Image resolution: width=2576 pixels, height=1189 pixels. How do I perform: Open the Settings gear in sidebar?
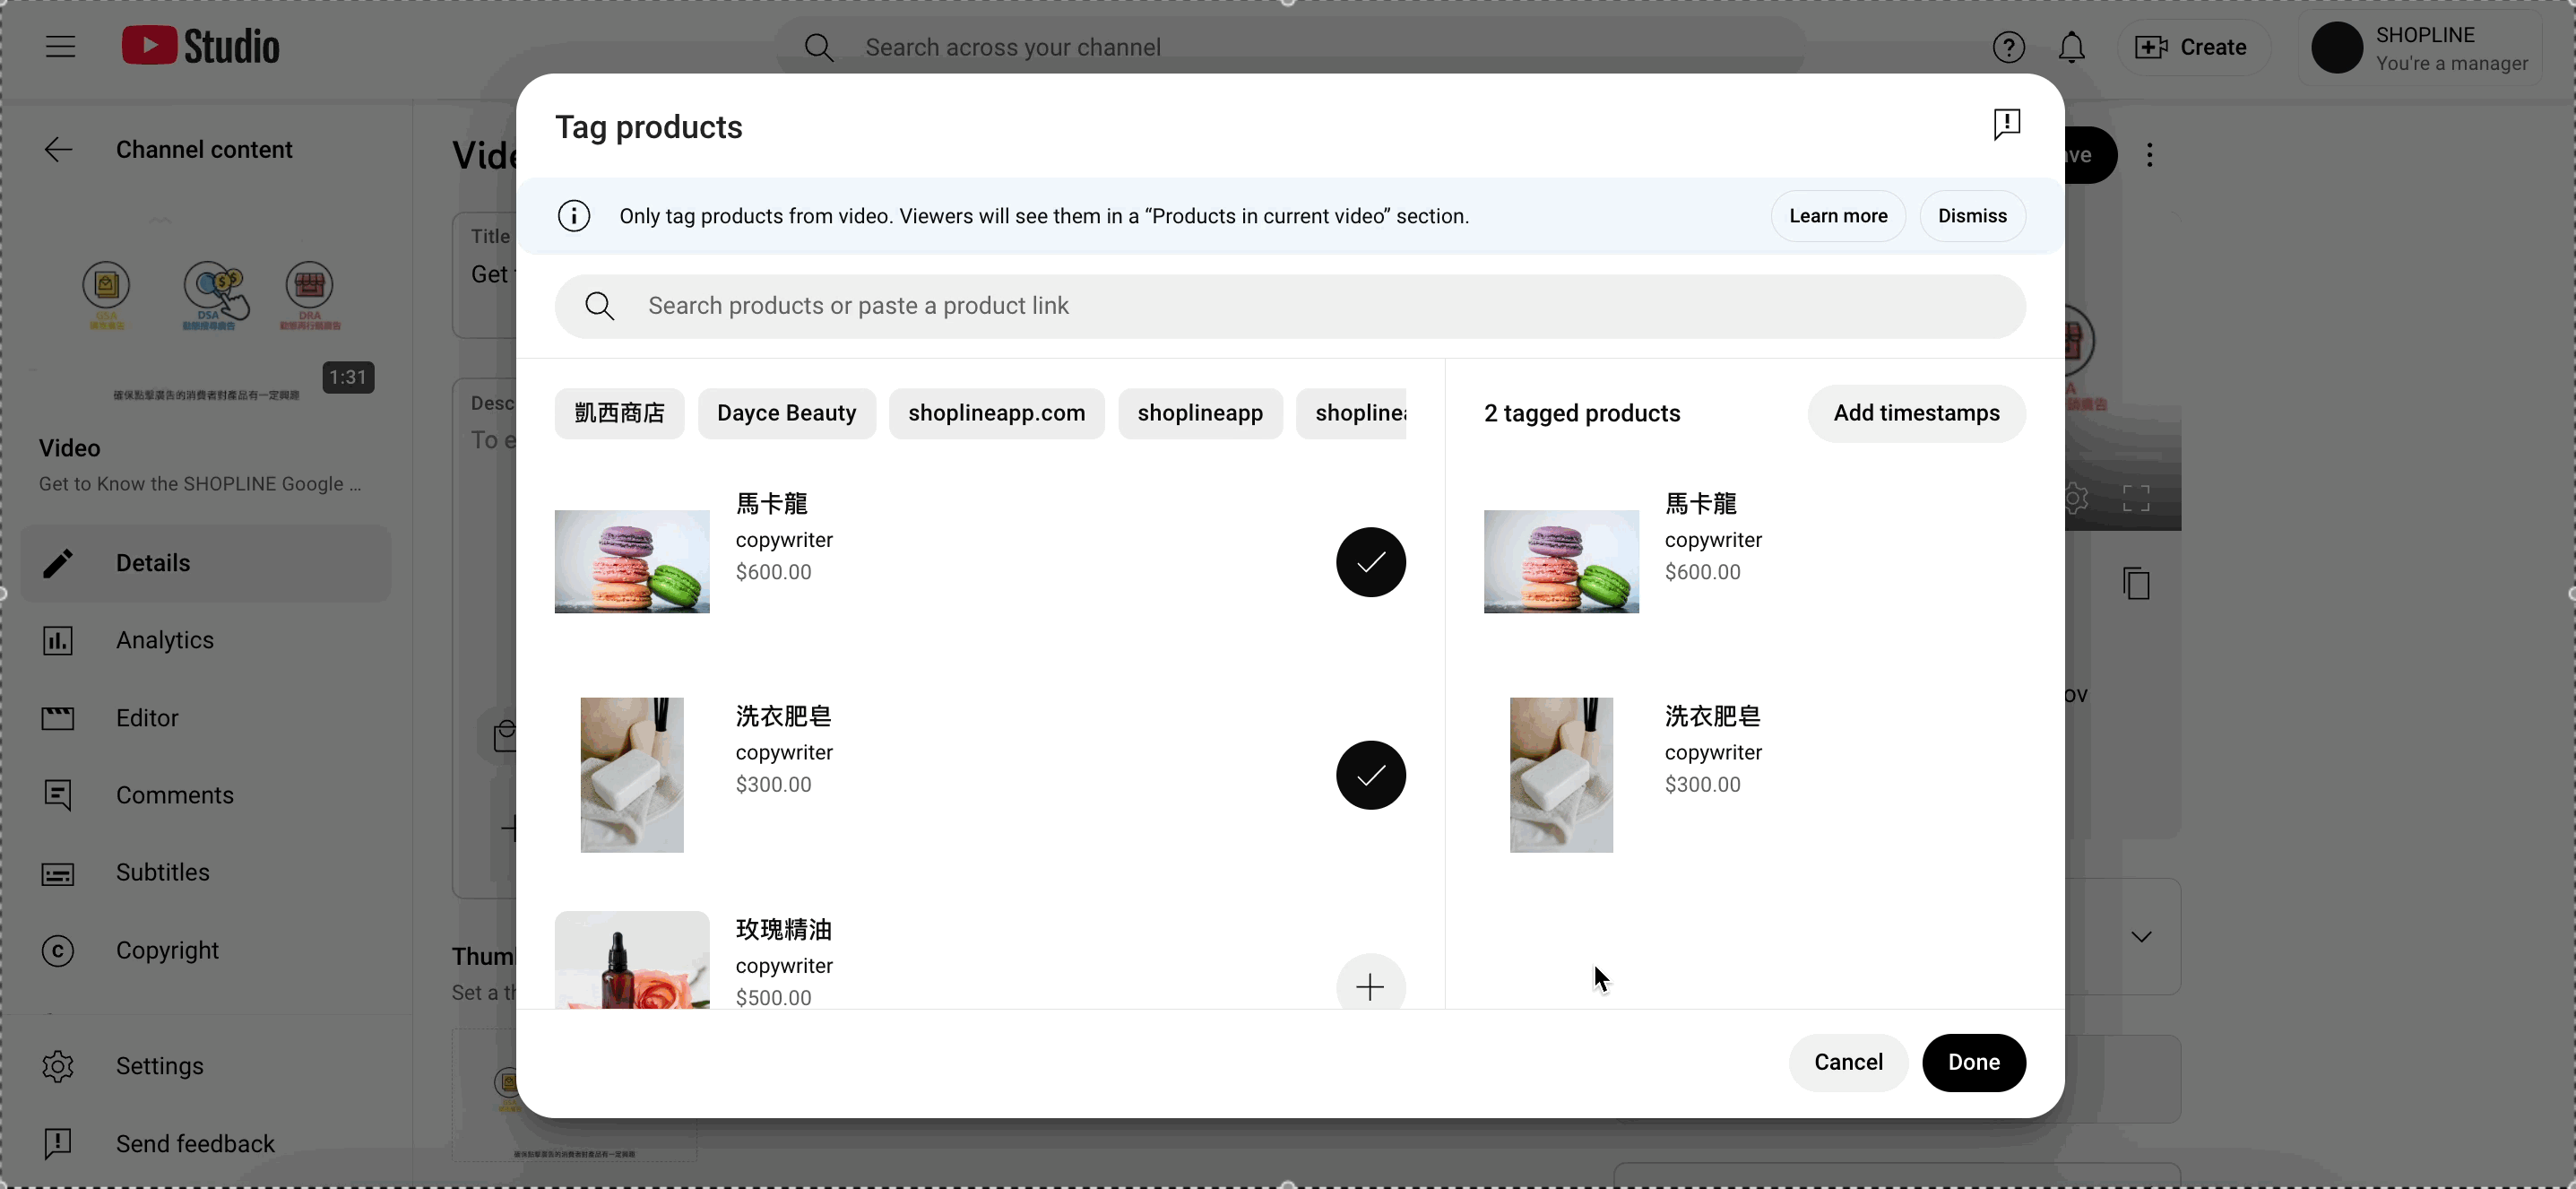pyautogui.click(x=58, y=1067)
